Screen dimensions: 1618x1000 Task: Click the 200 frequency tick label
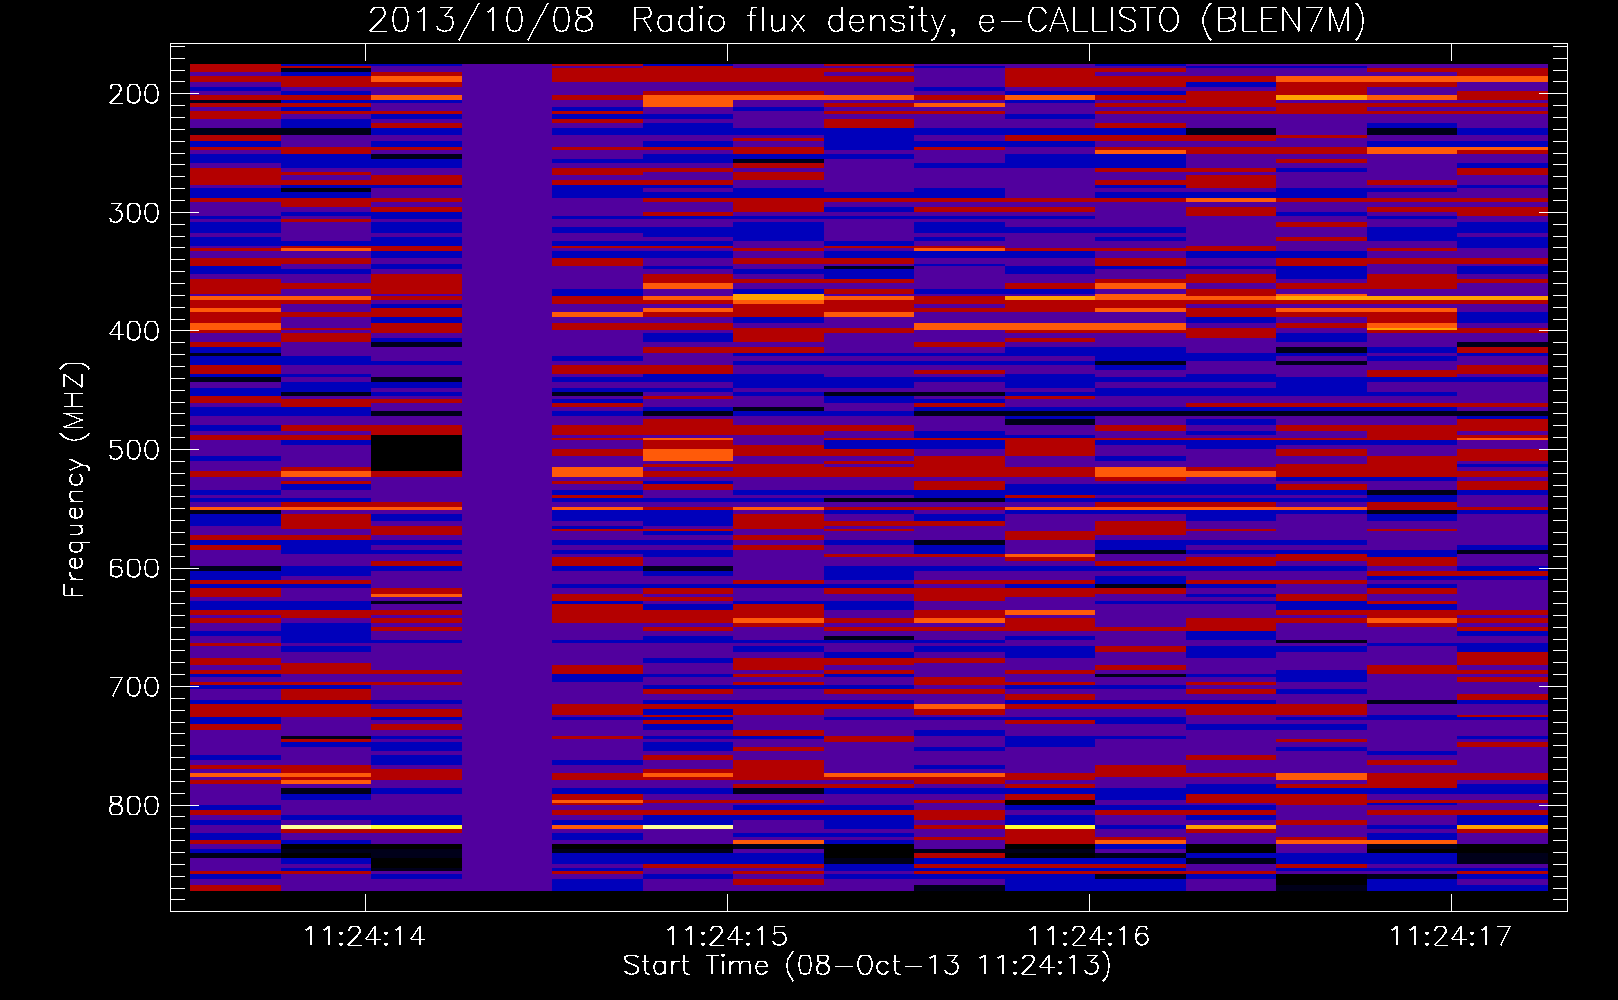point(134,94)
